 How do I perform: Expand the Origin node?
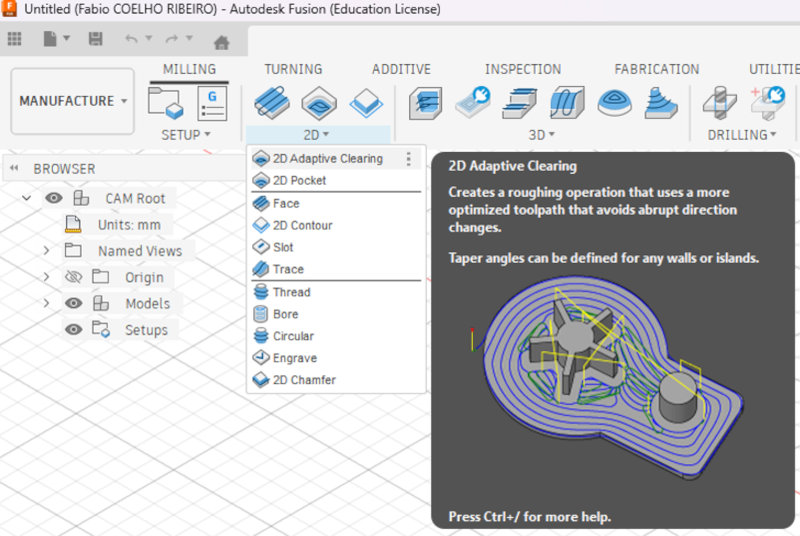click(x=46, y=277)
